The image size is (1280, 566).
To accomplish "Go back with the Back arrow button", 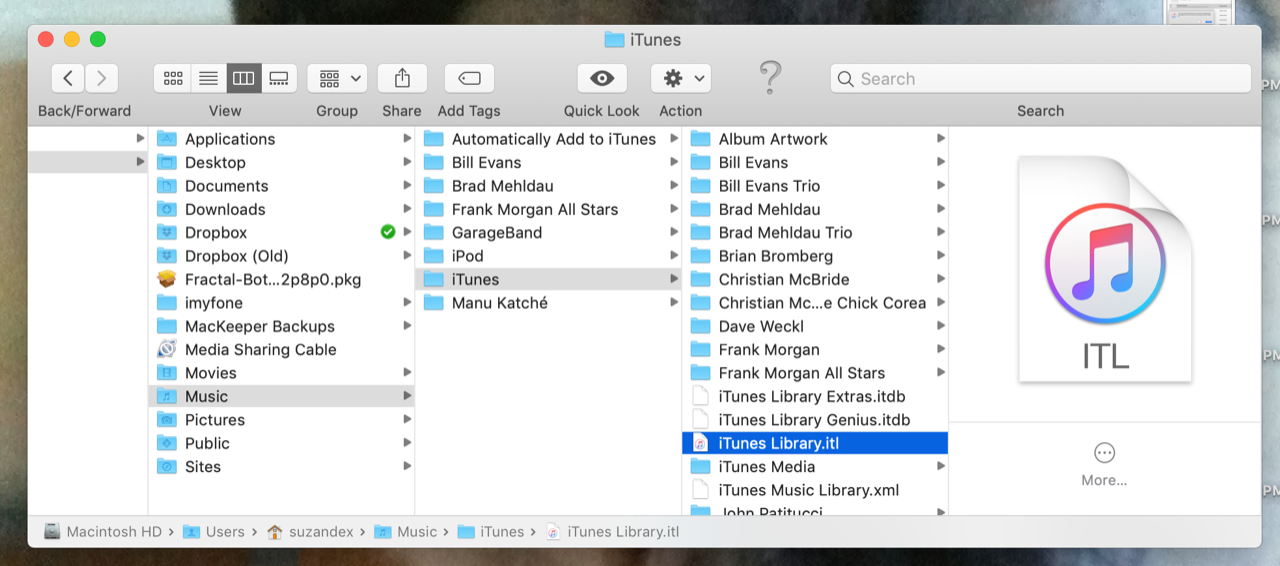I will point(68,78).
